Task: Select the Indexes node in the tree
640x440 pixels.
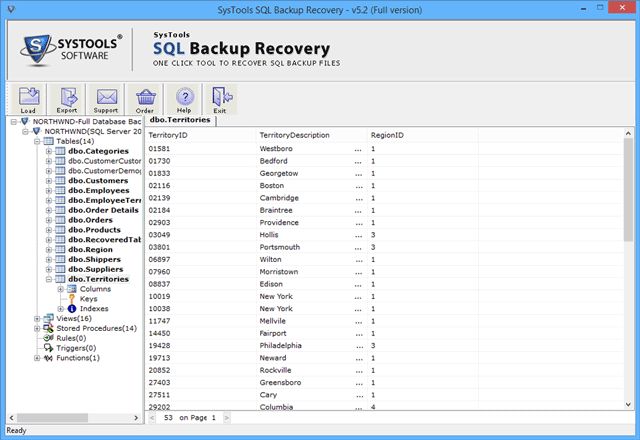Action: (94, 308)
